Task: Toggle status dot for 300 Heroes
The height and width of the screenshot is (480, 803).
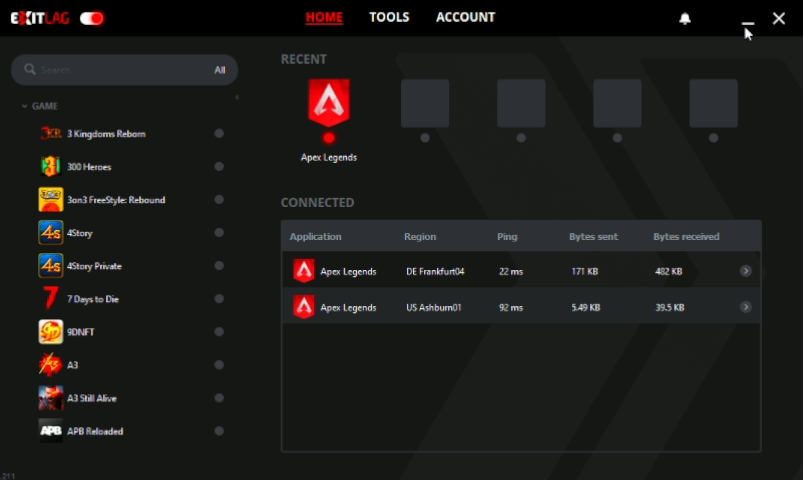Action: (219, 166)
